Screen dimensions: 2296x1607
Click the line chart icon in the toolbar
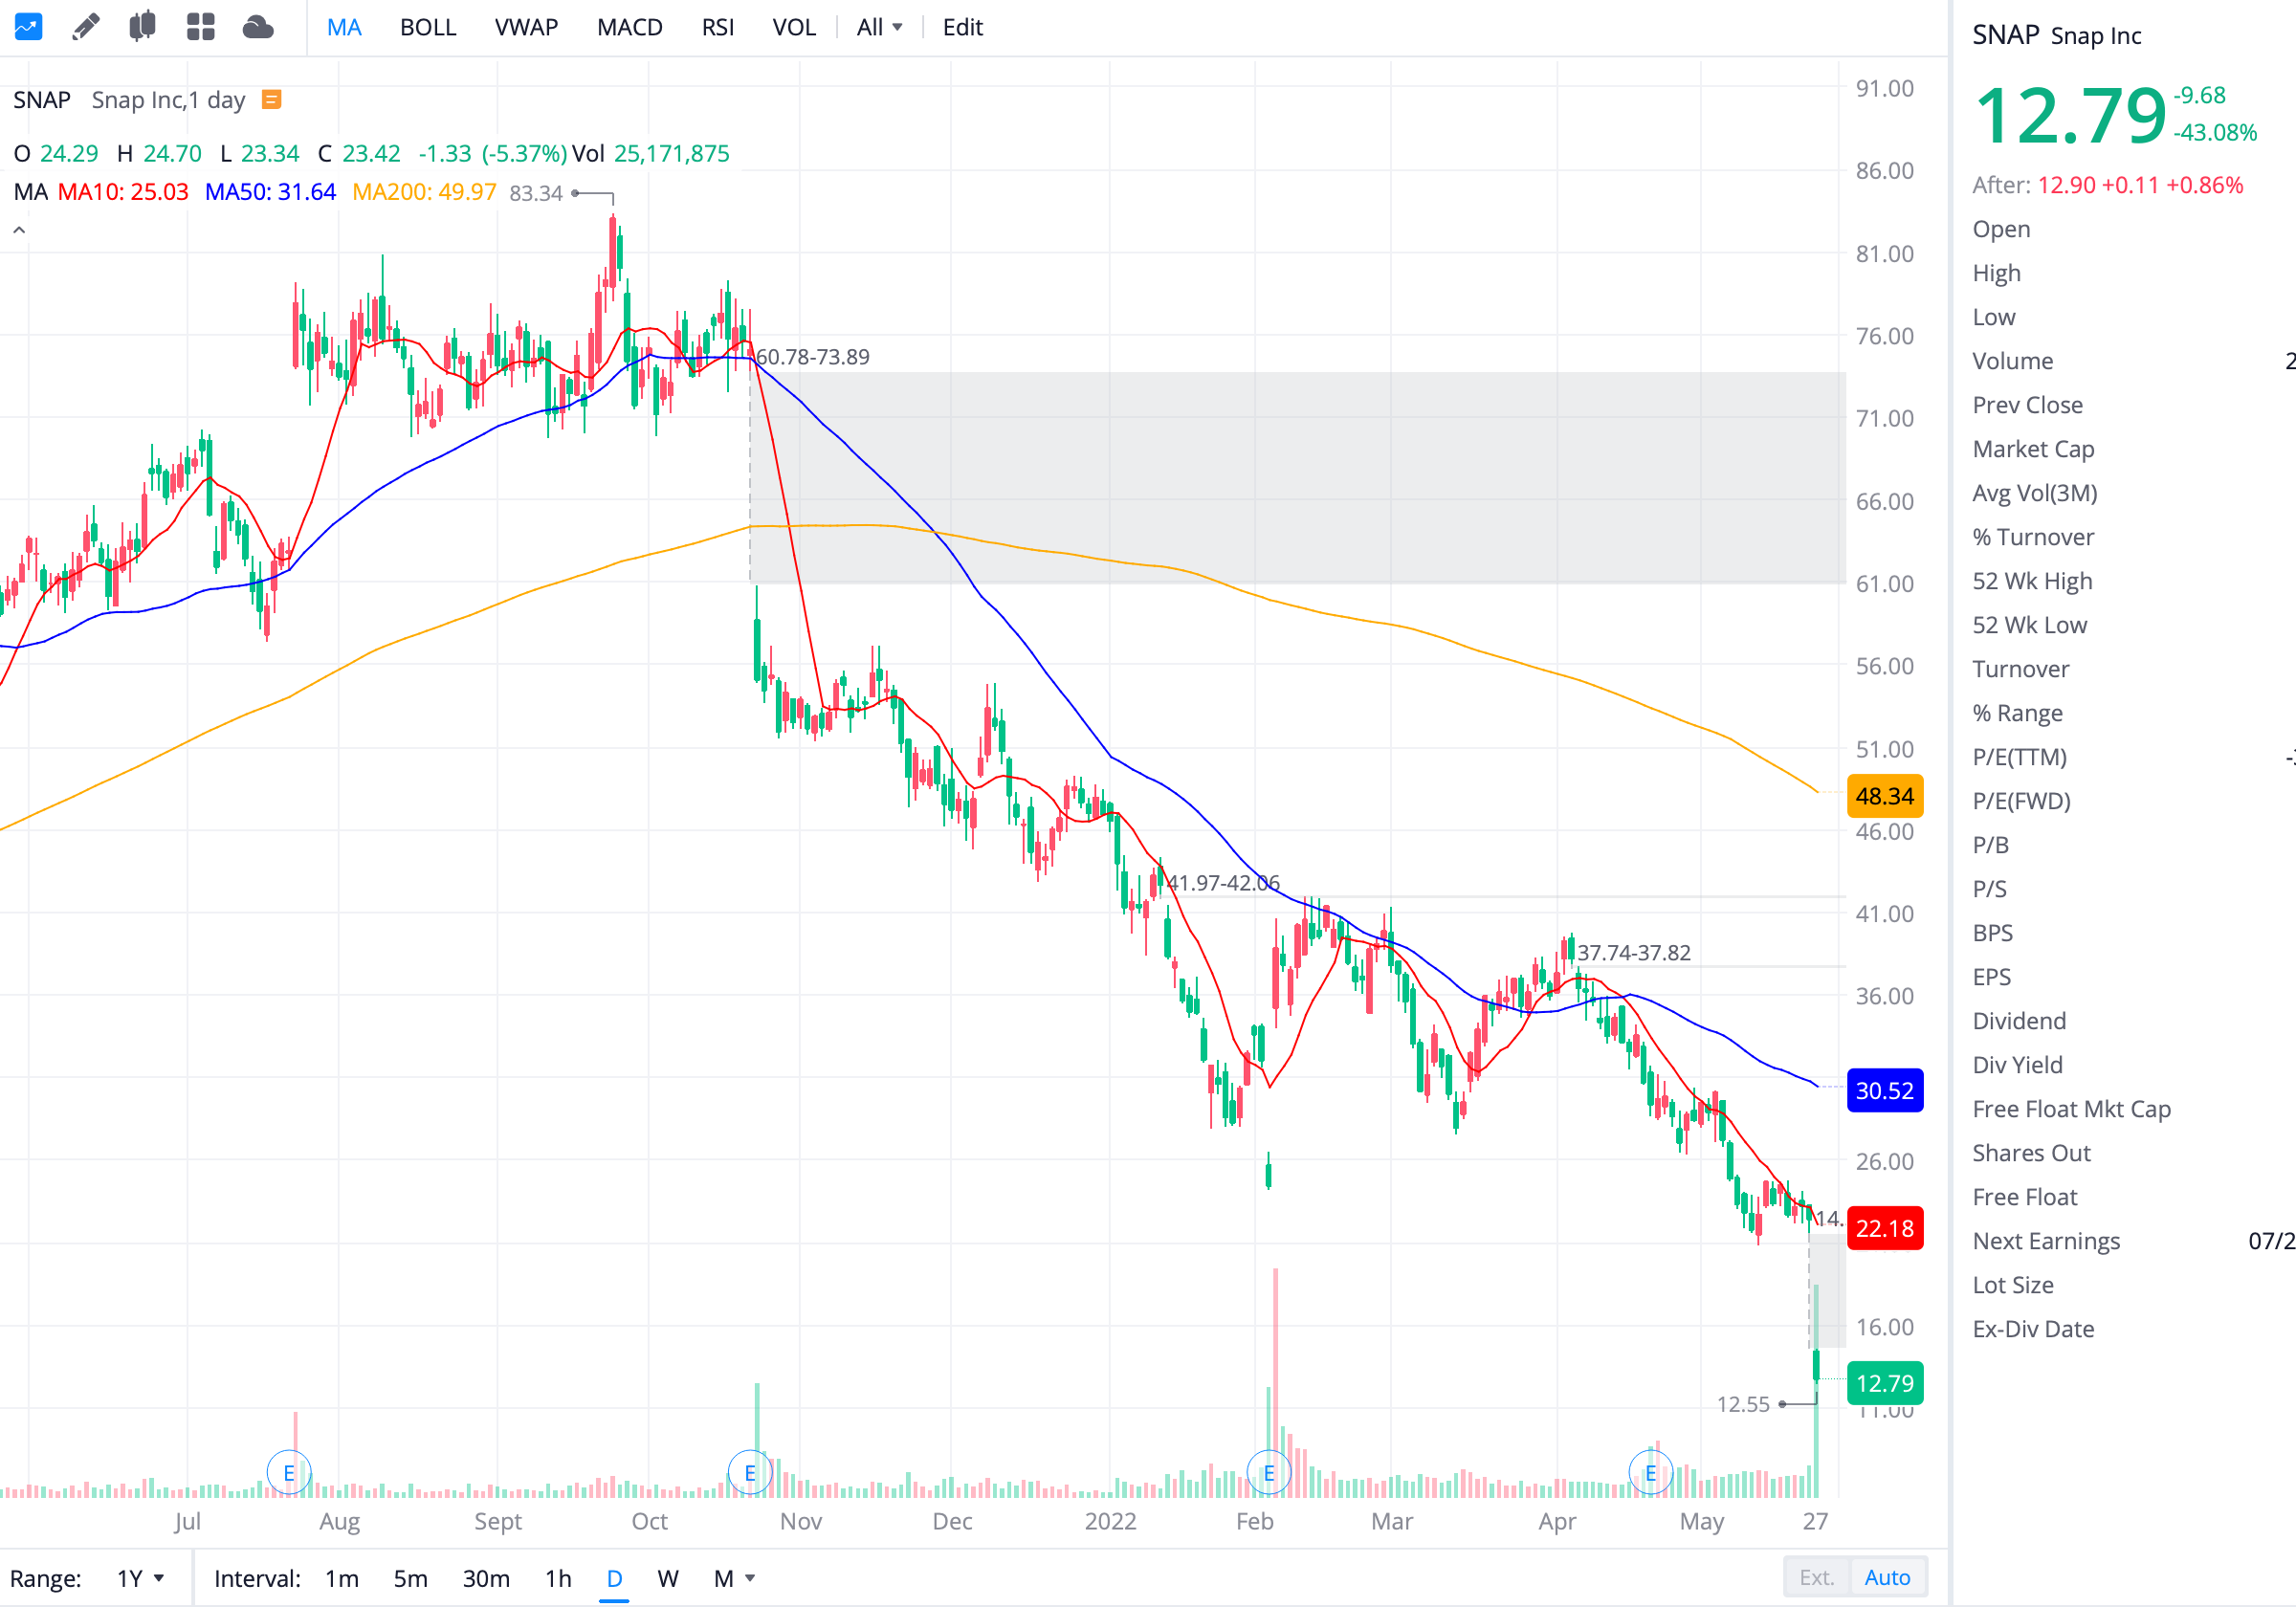coord(28,27)
